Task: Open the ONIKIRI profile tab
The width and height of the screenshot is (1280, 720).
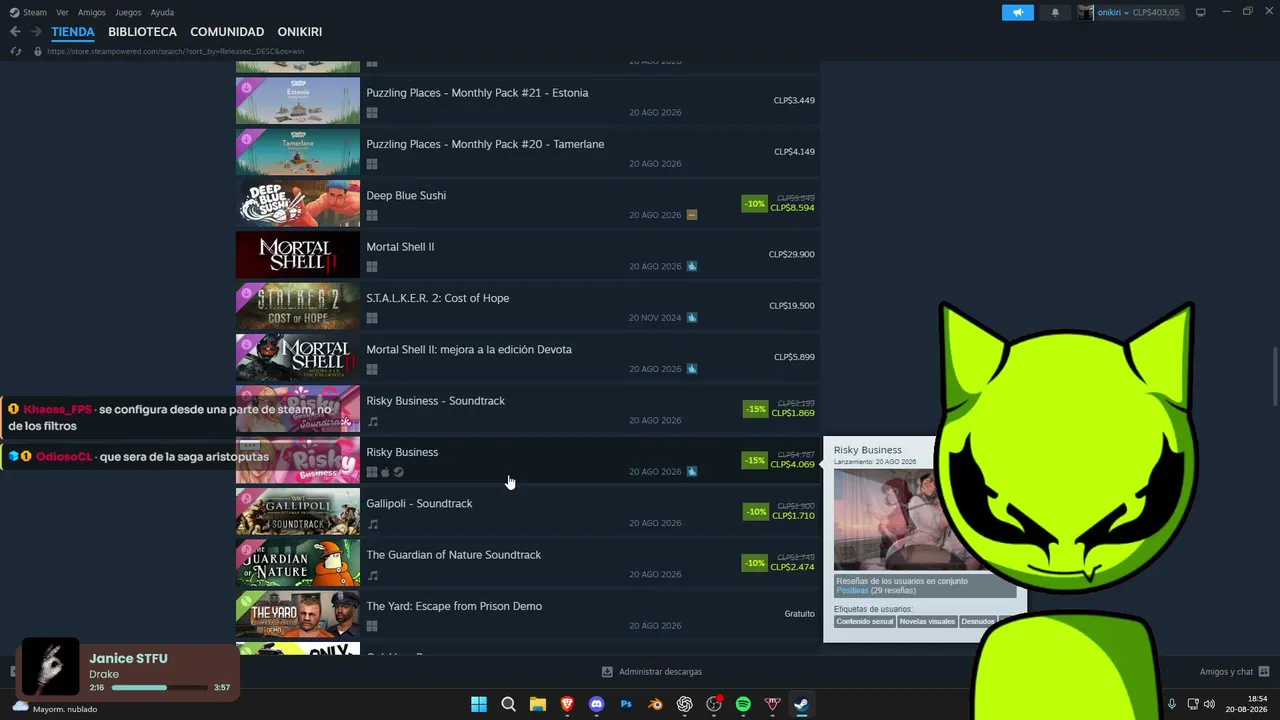Action: coord(300,32)
